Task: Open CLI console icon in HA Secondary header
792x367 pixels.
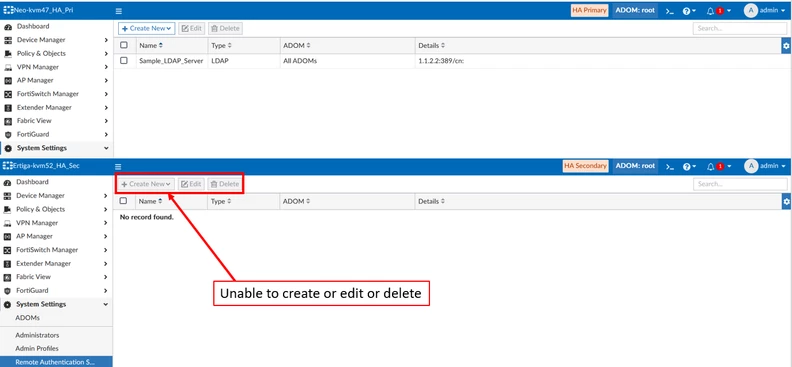Action: tap(669, 166)
